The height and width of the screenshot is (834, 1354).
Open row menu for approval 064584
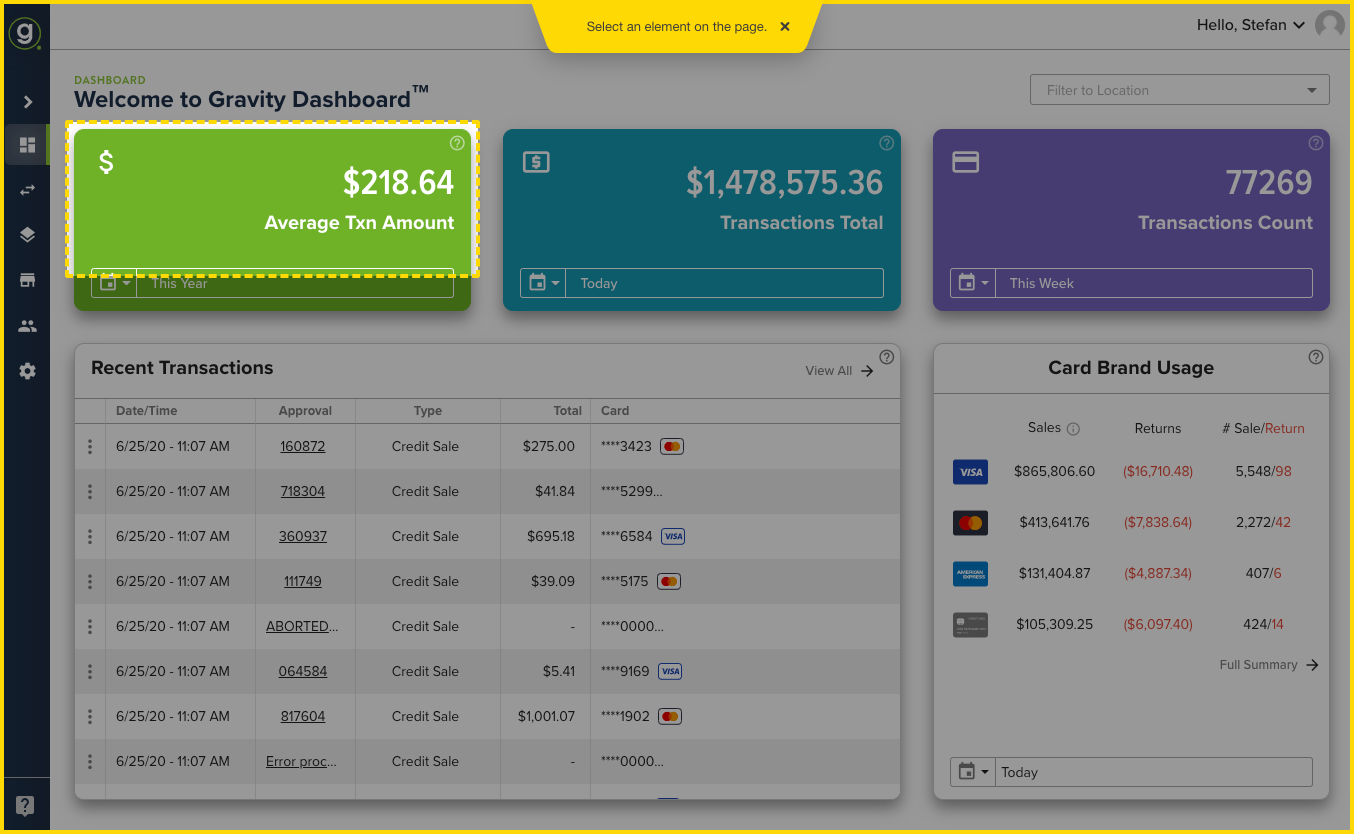[x=90, y=671]
